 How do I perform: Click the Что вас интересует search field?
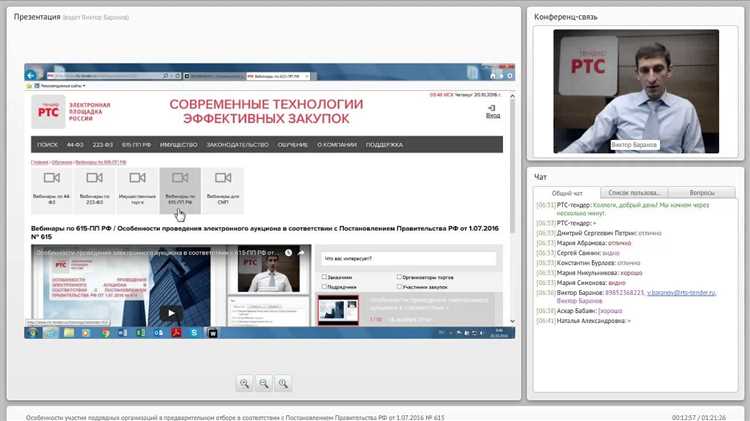tap(408, 258)
